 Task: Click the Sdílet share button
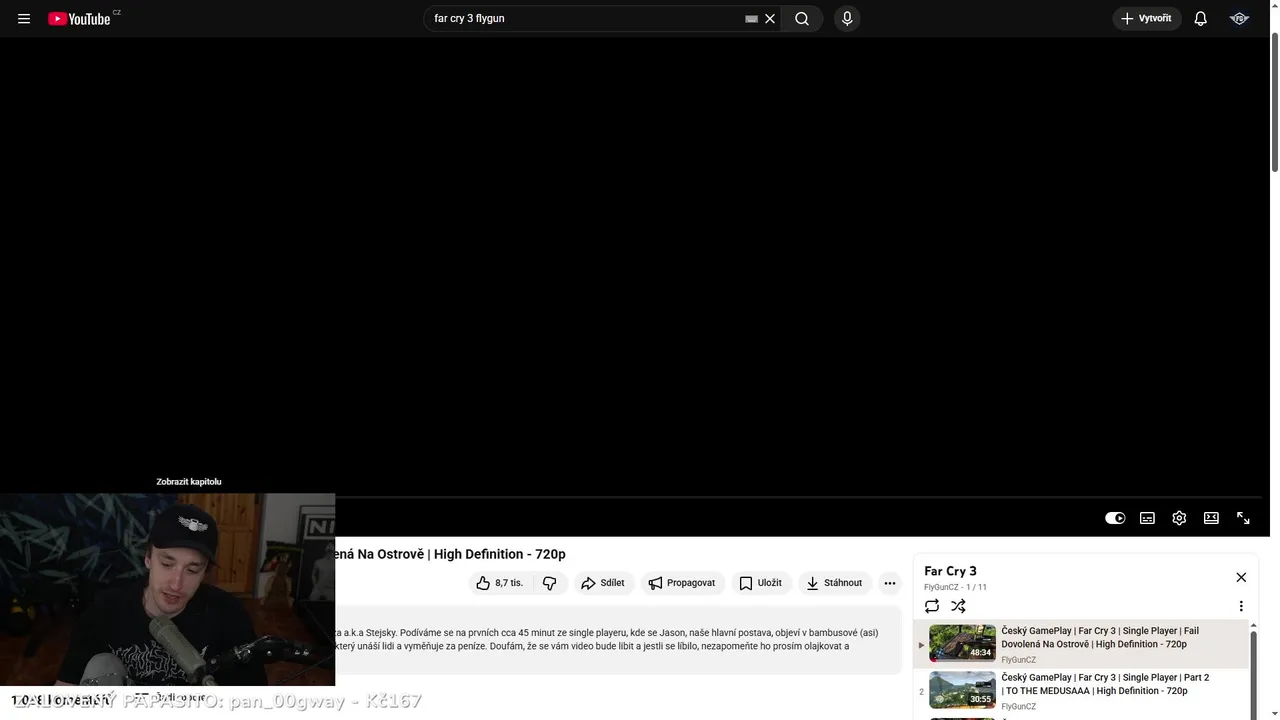(x=603, y=583)
